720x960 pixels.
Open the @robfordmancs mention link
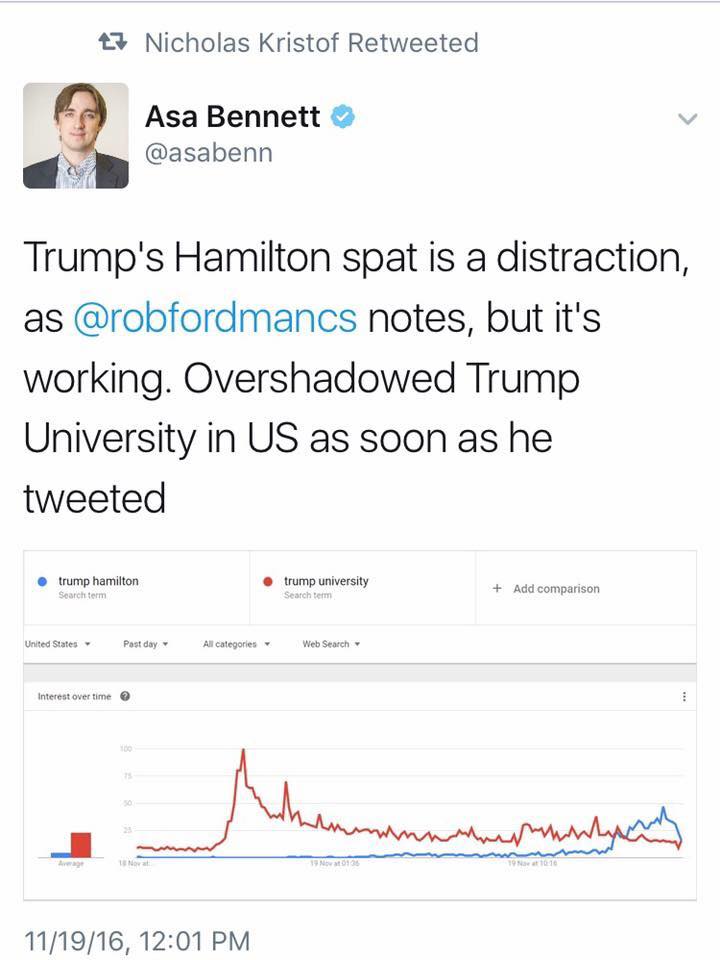coord(215,318)
